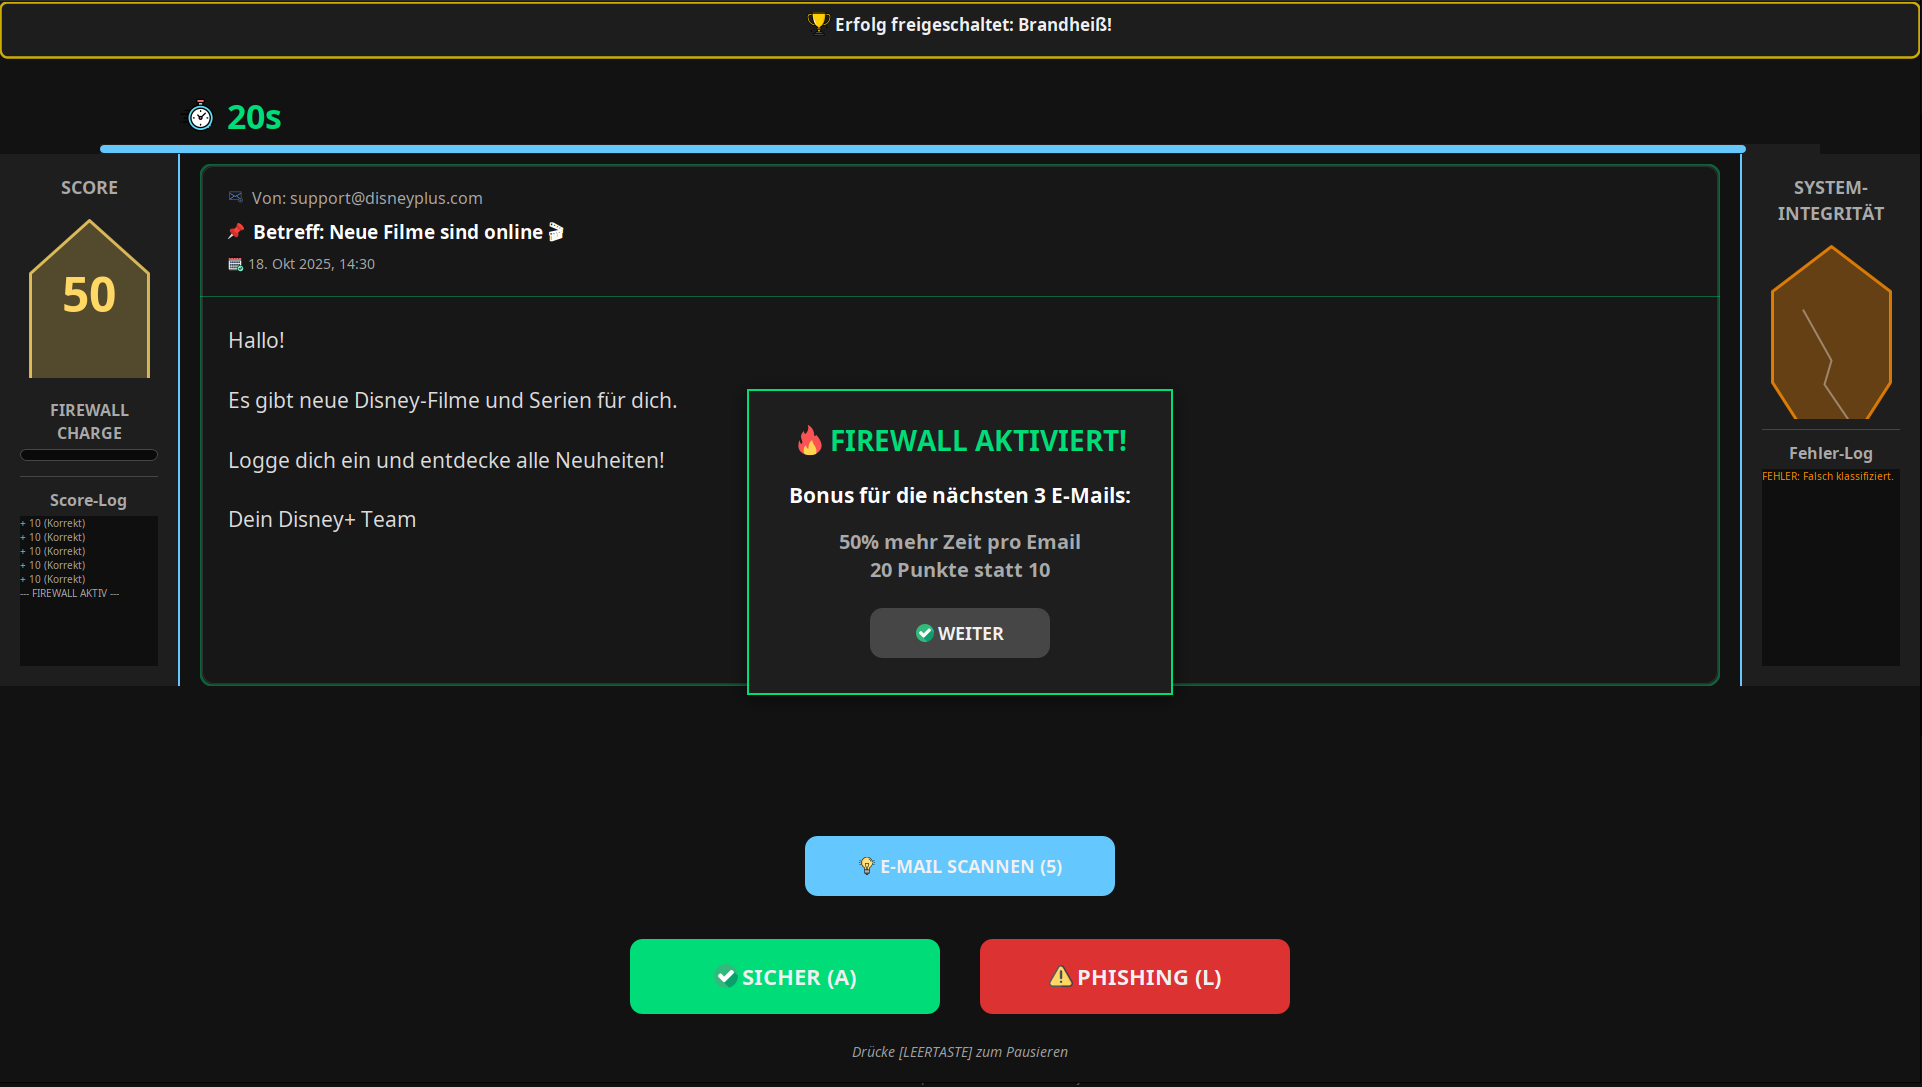Image resolution: width=1922 pixels, height=1087 pixels.
Task: Click the trophy achievement icon
Action: (x=819, y=23)
